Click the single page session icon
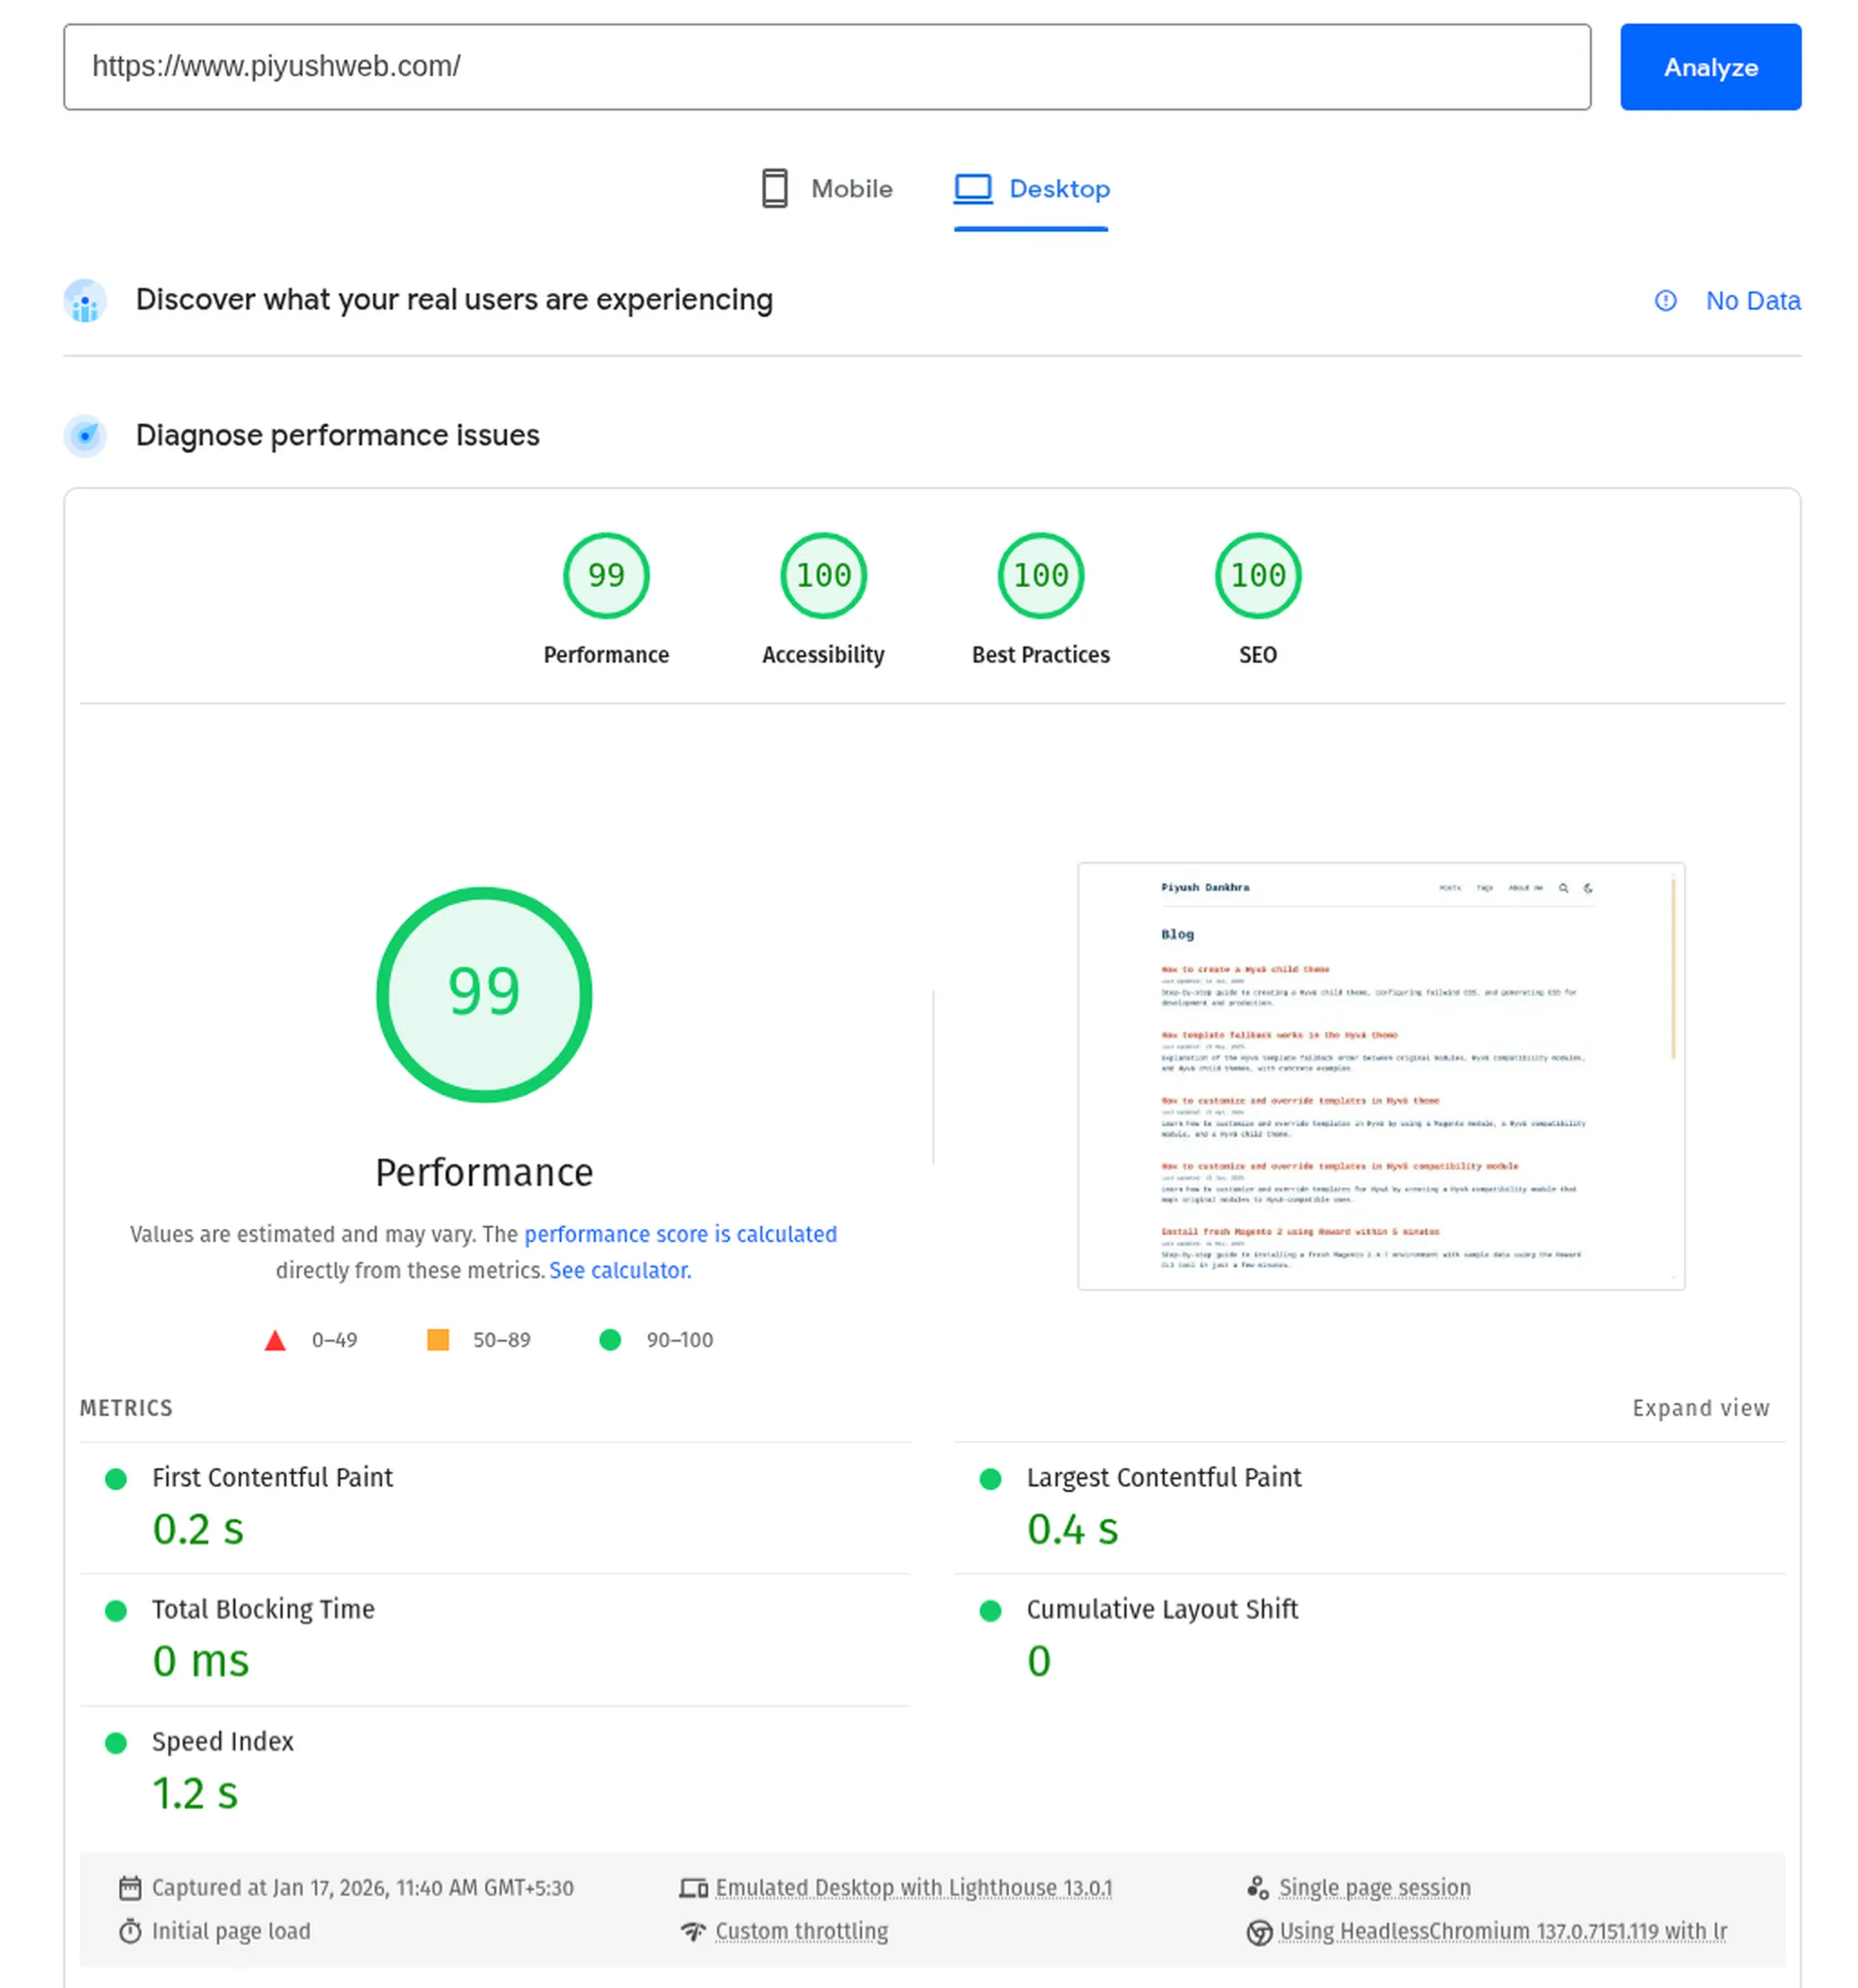 [1258, 1887]
